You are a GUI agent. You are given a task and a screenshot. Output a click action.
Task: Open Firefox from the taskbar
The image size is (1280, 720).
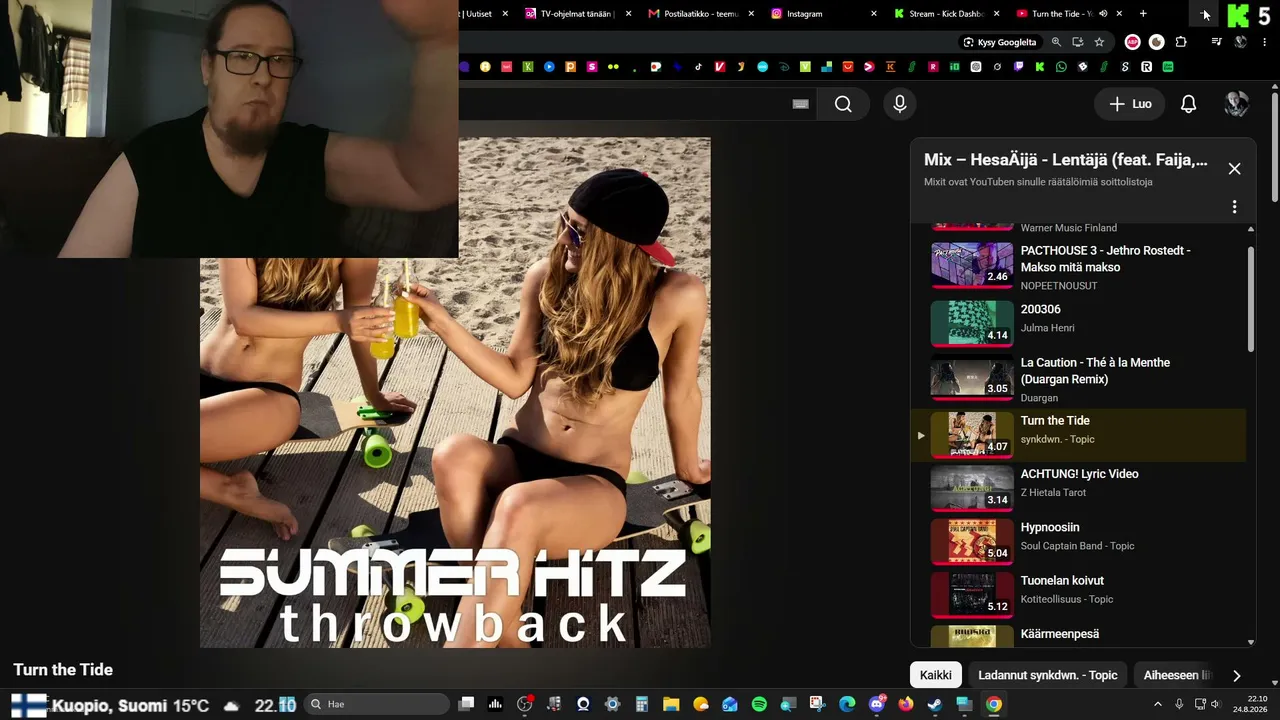(x=906, y=704)
